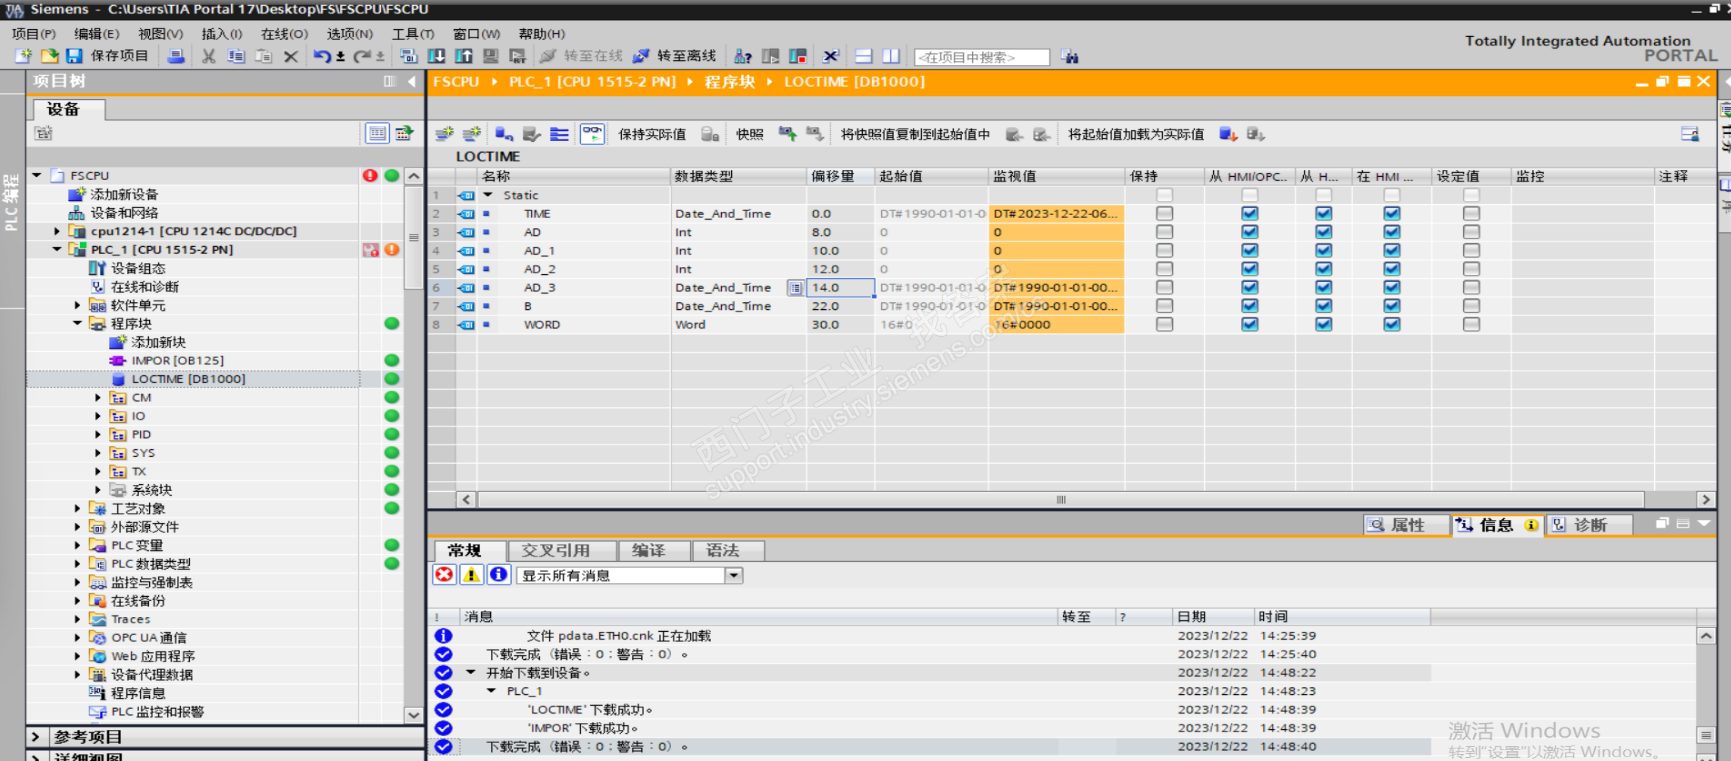Click the delete X icon in toolbar
The width and height of the screenshot is (1731, 761).
tap(291, 56)
